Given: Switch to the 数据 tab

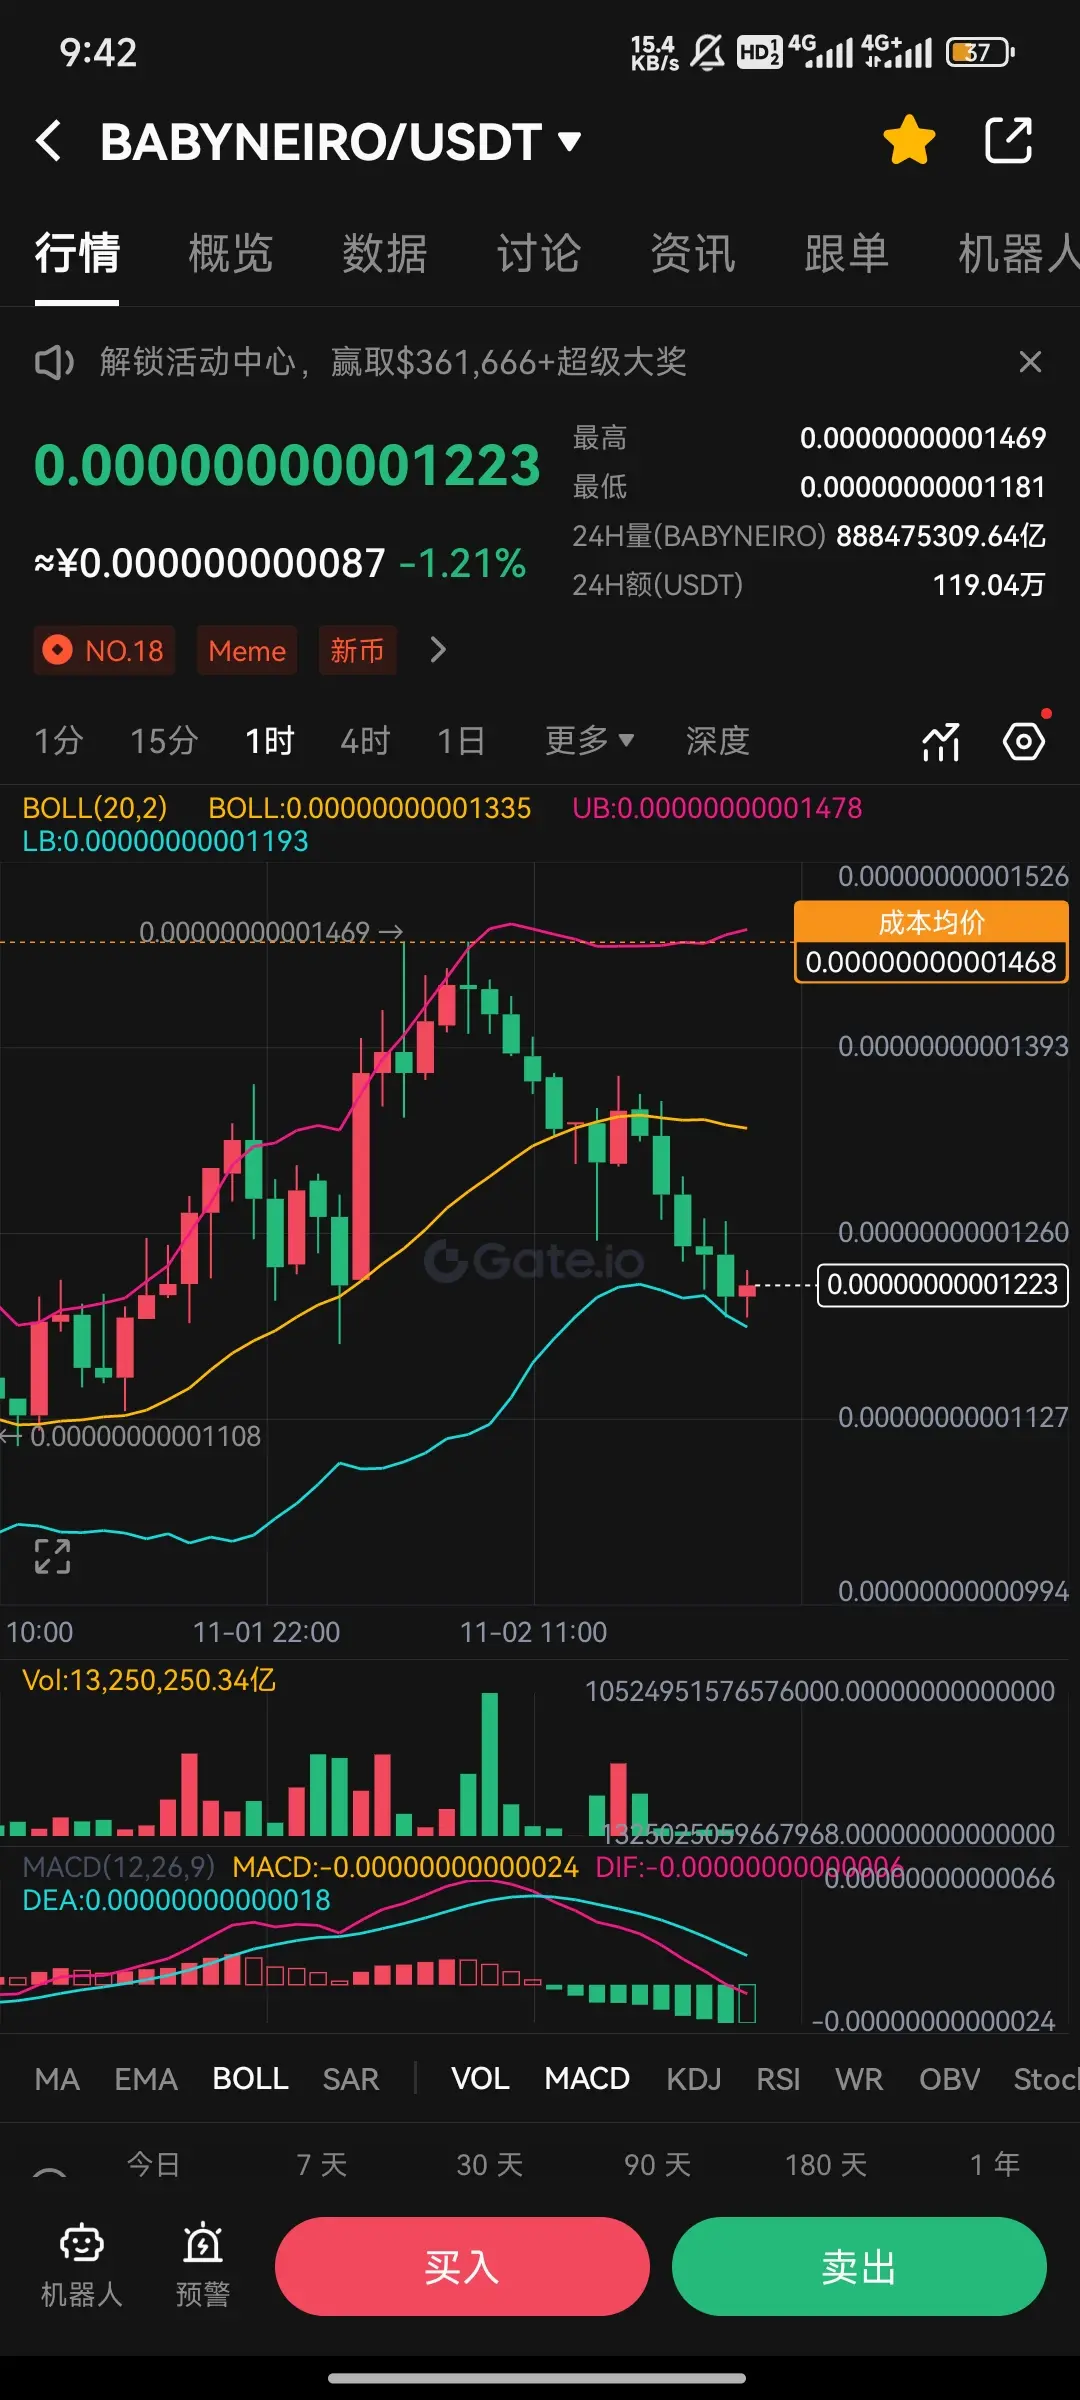Looking at the screenshot, I should tap(385, 253).
